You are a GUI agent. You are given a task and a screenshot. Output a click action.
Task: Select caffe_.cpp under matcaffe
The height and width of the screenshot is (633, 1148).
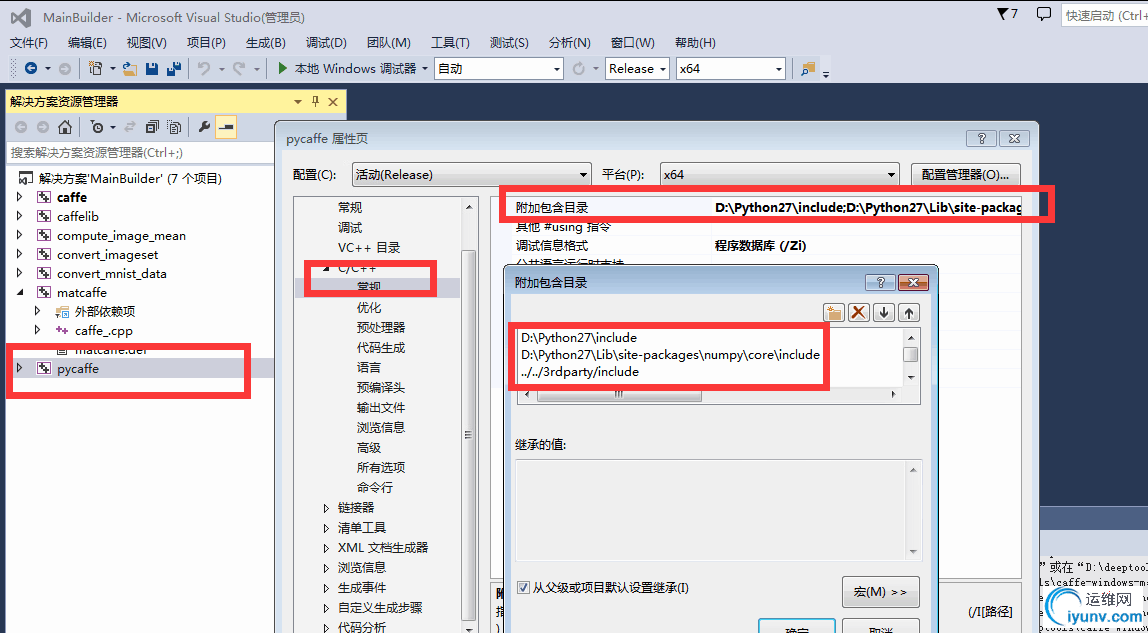click(x=103, y=330)
